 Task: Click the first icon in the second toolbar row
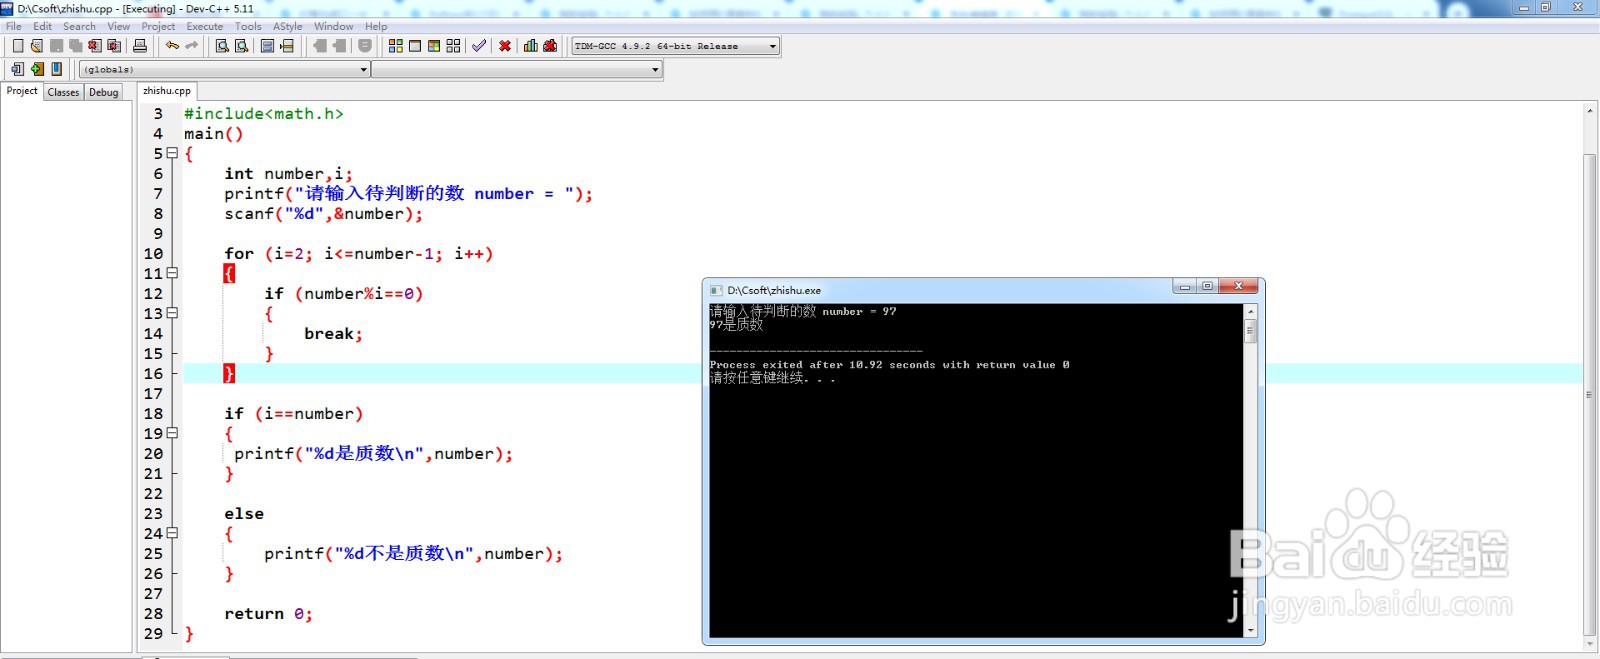click(17, 69)
